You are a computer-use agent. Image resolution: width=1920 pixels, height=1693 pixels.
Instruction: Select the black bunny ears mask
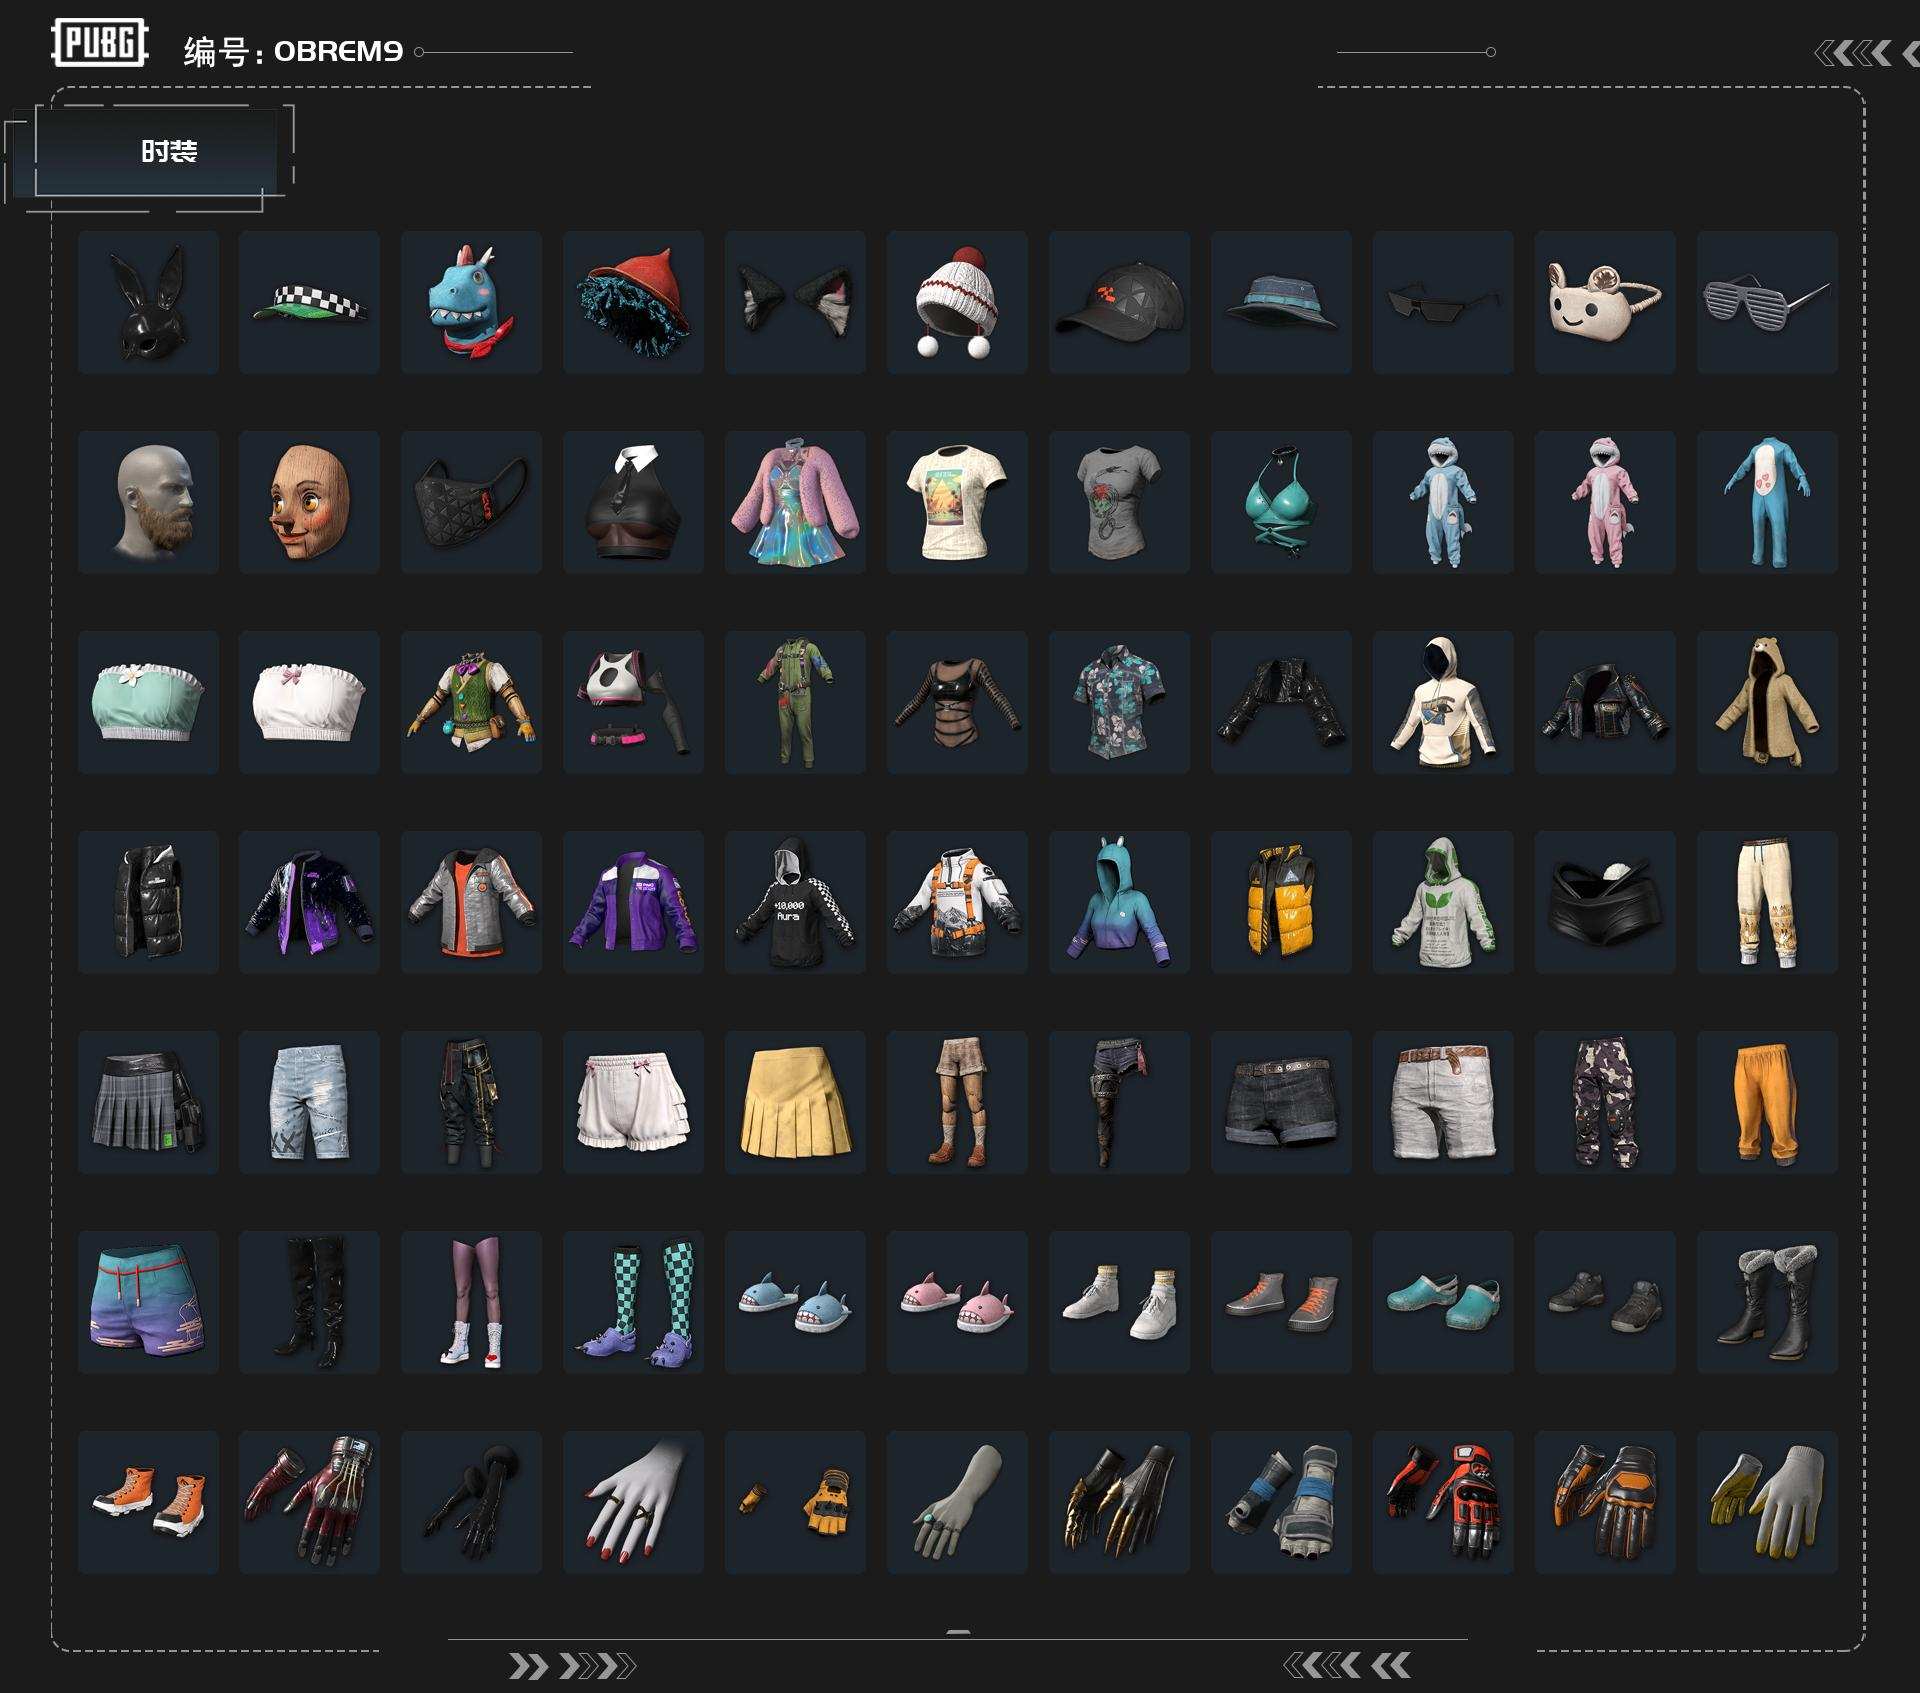[148, 302]
